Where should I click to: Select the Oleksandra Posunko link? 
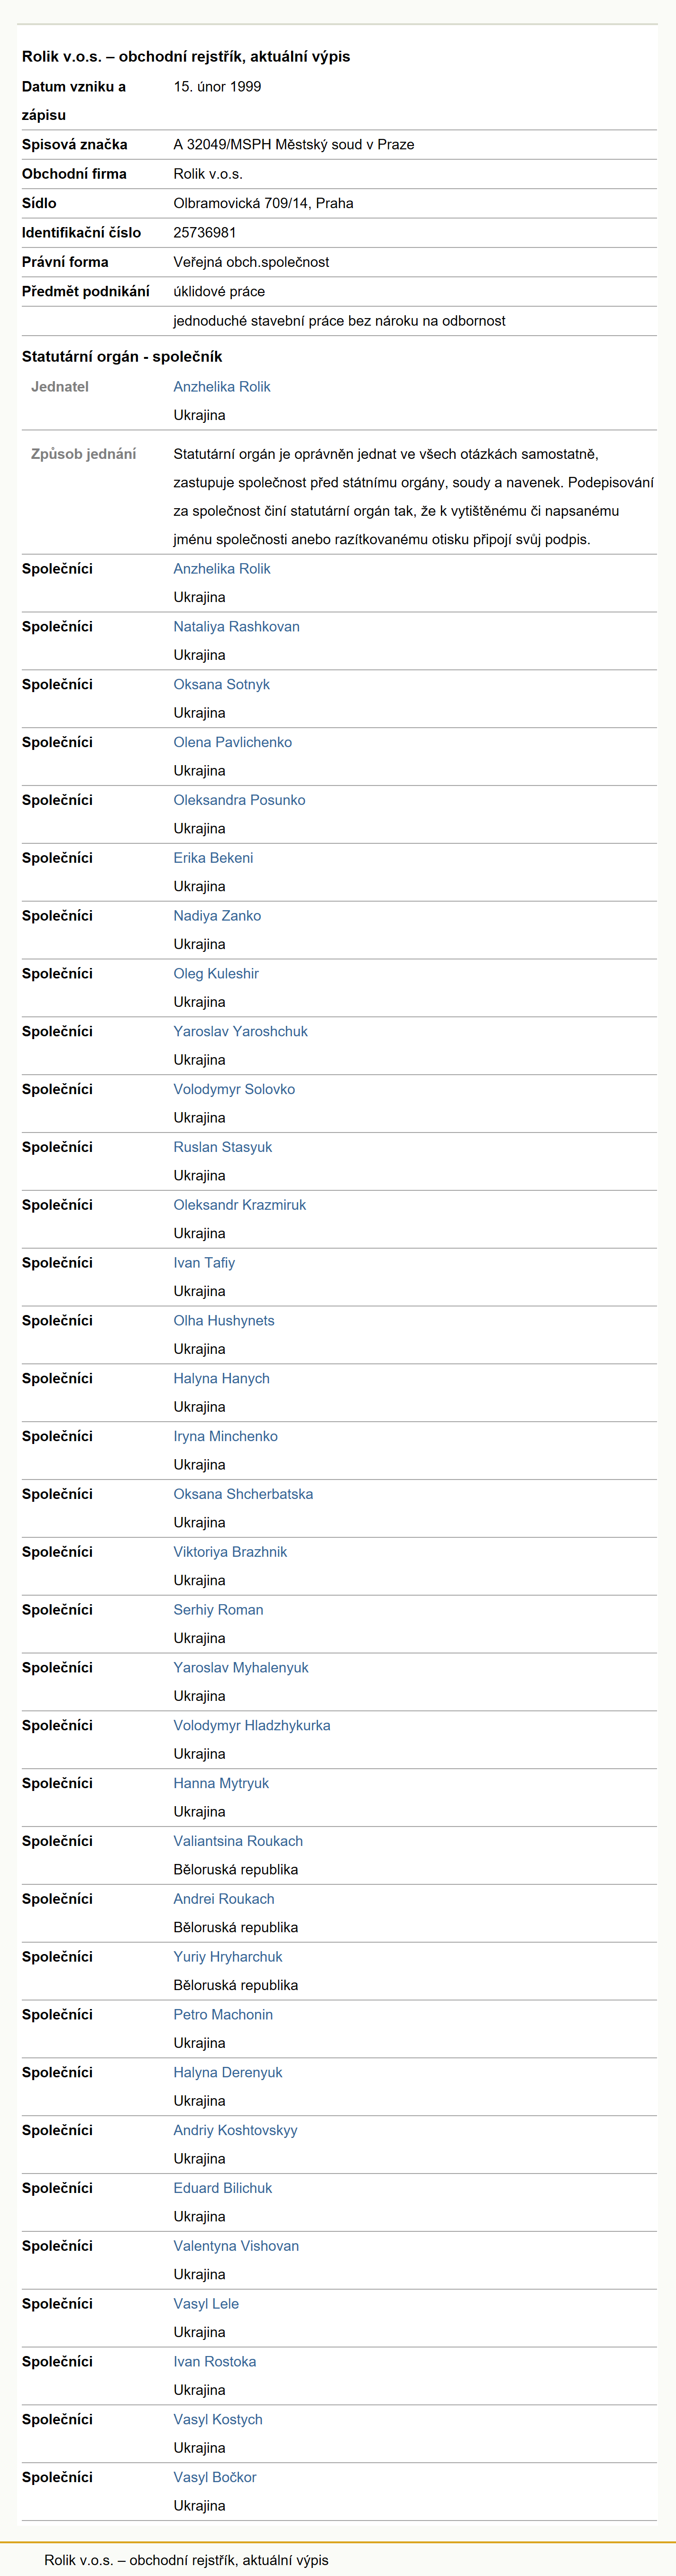point(240,801)
